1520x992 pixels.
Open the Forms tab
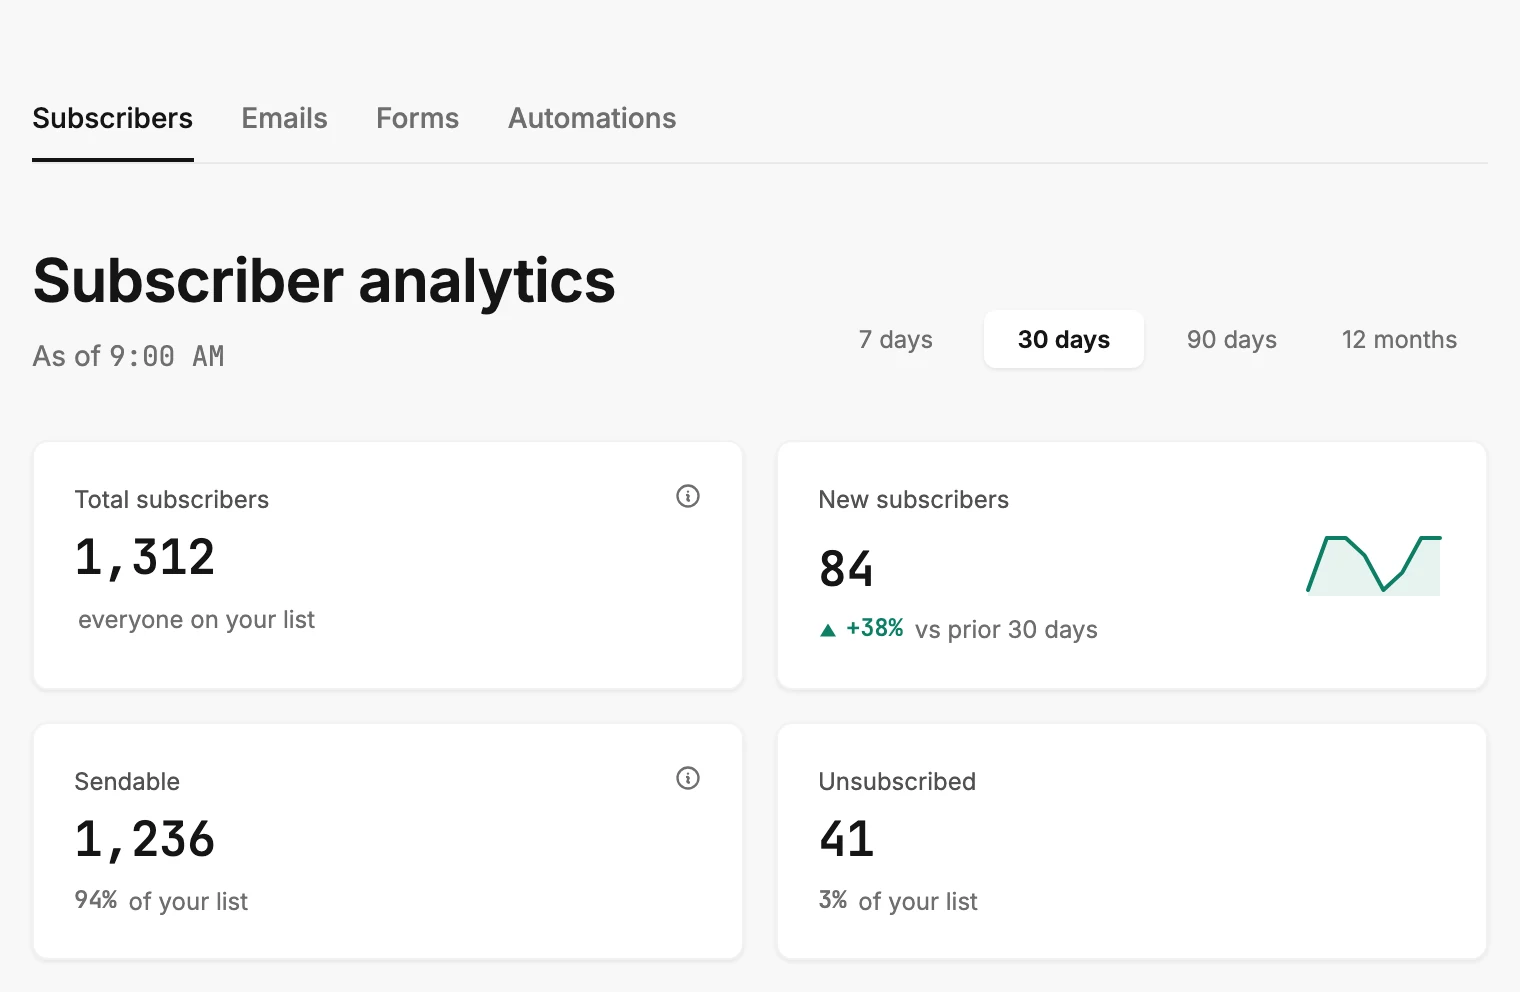pos(418,118)
